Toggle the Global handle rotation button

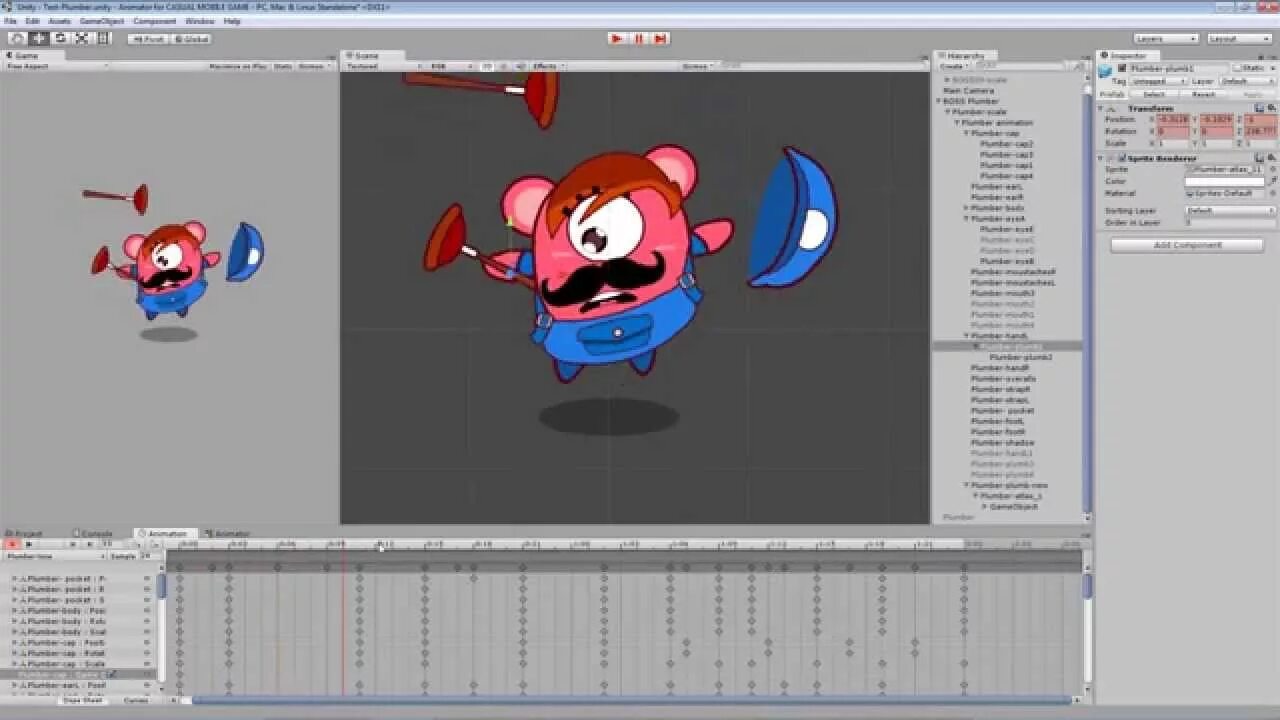(x=190, y=39)
